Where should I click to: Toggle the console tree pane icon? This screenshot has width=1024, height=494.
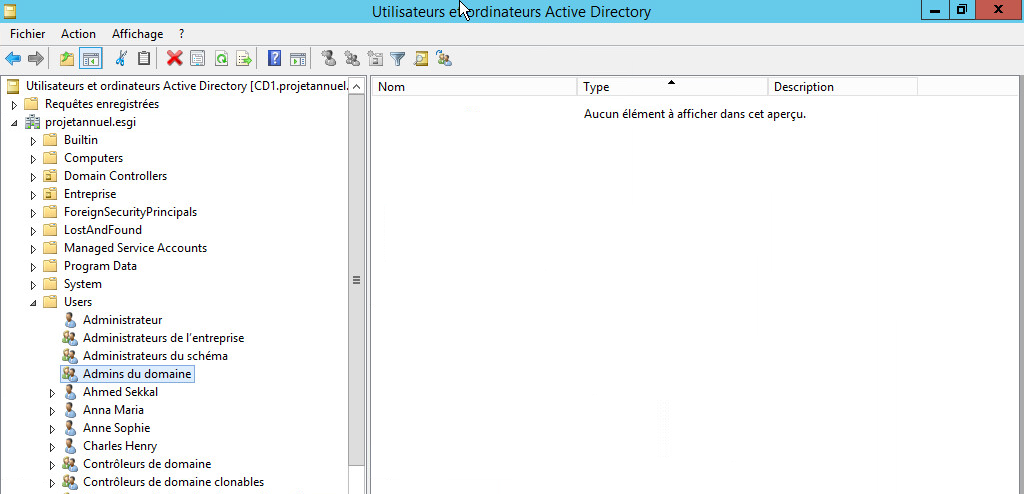[x=89, y=59]
